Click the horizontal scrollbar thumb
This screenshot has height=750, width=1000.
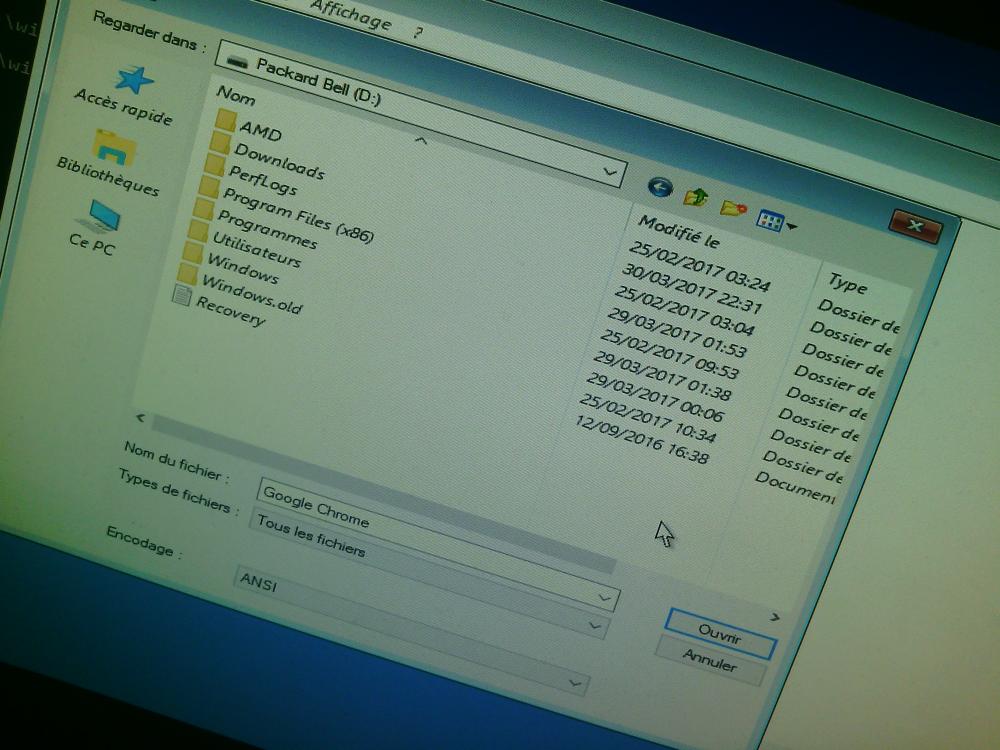383,493
